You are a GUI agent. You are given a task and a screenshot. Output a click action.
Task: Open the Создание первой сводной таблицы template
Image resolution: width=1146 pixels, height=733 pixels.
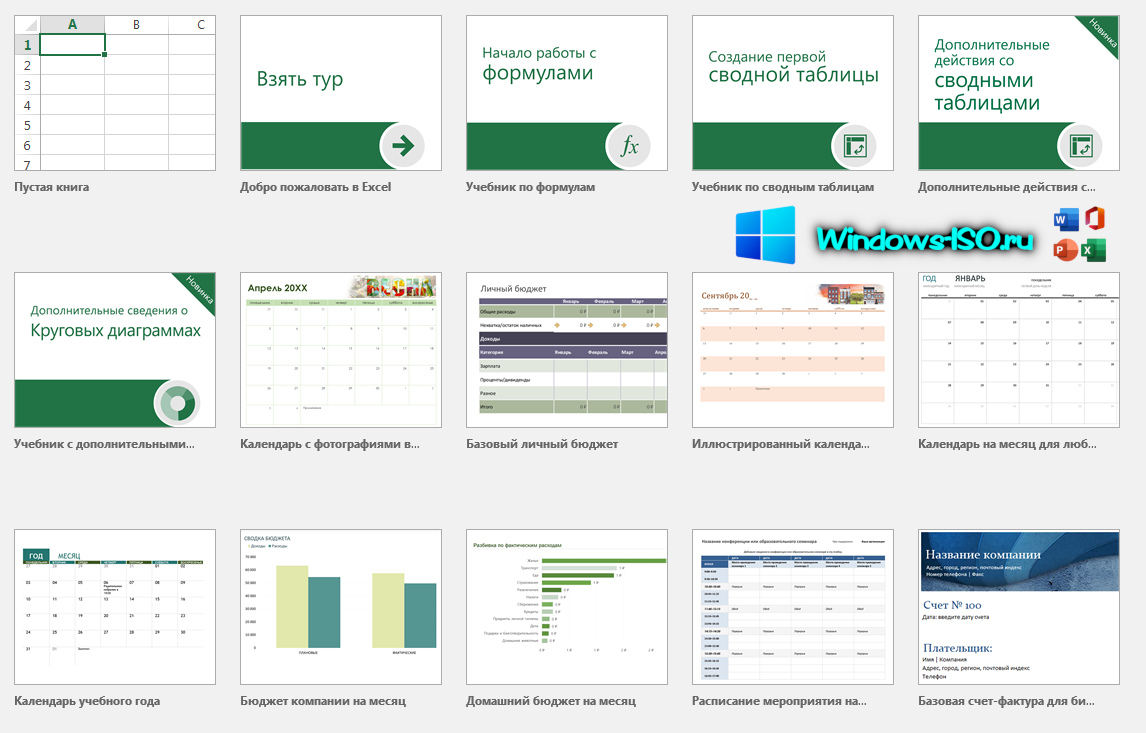(792, 93)
